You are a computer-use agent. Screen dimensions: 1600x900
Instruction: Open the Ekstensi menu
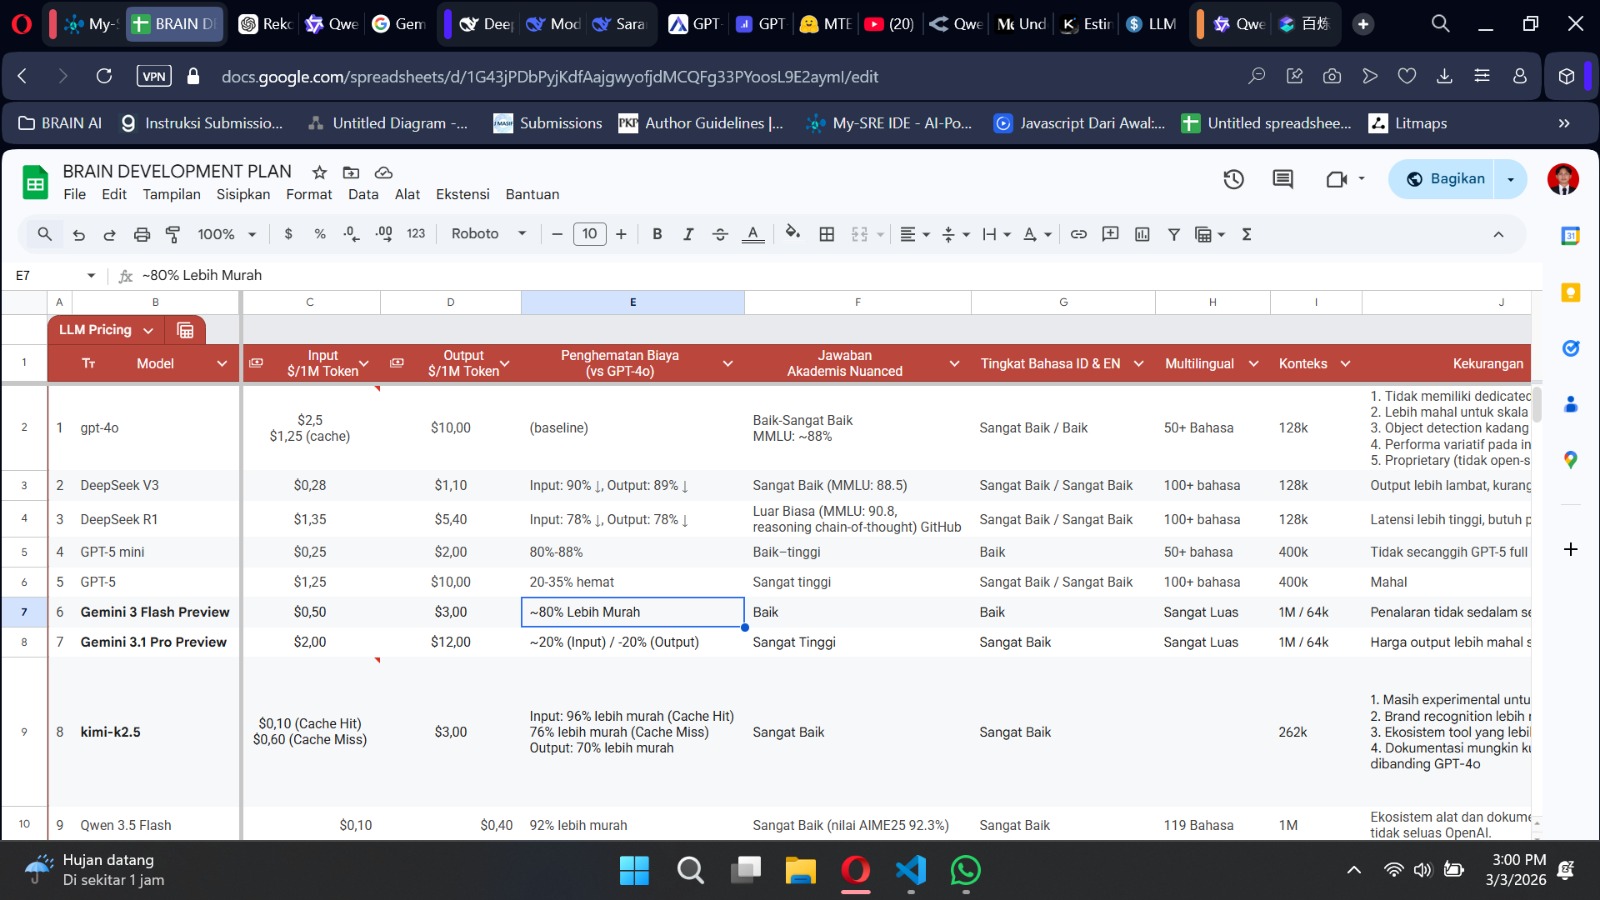click(463, 194)
